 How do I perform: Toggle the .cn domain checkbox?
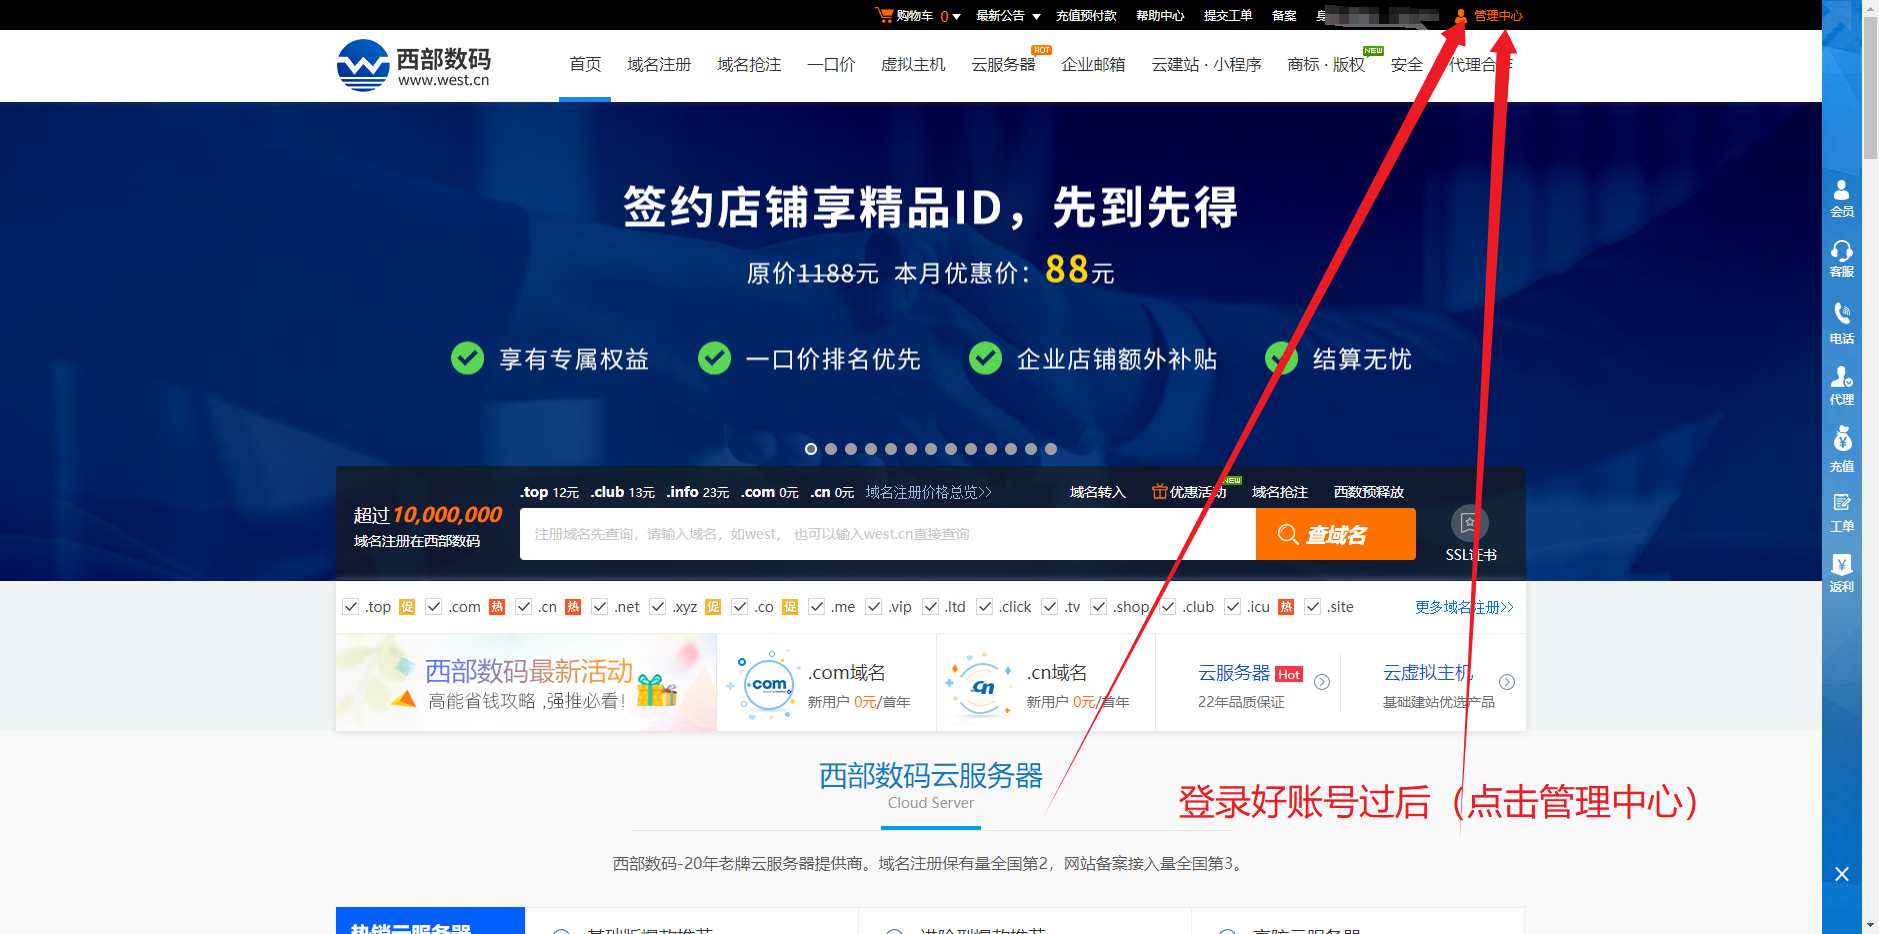[524, 606]
